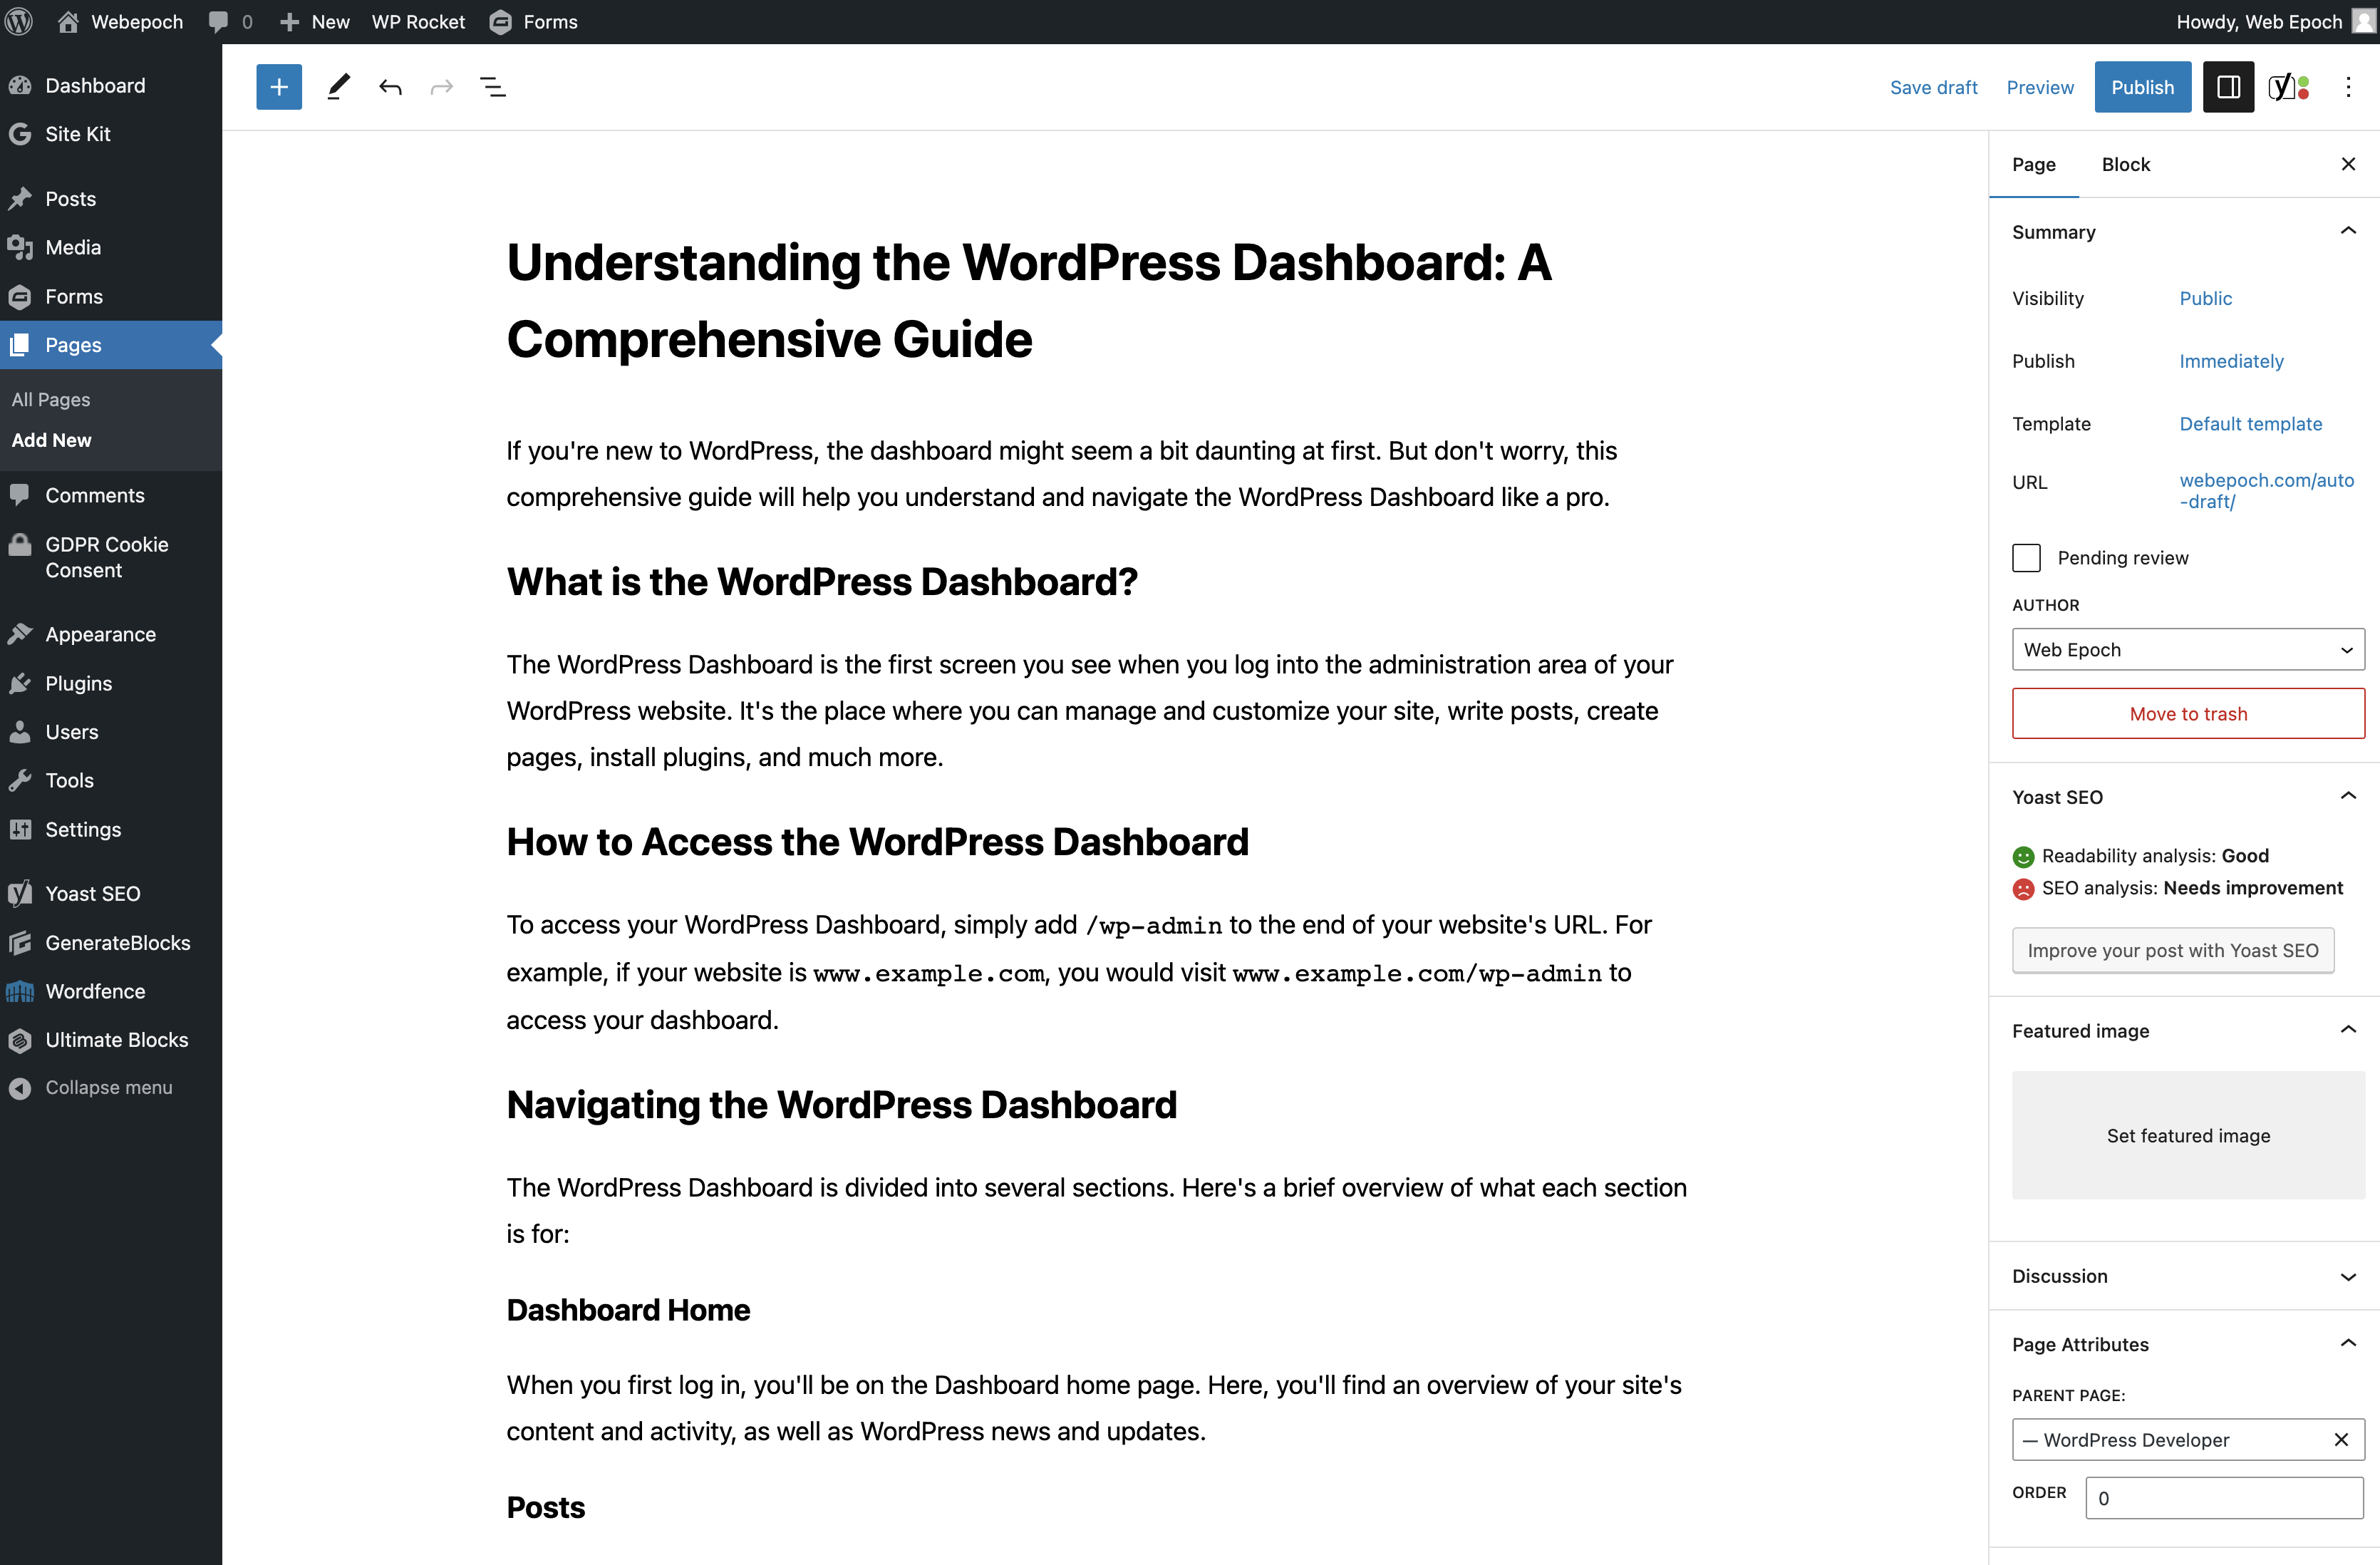The image size is (2380, 1565).
Task: Click the Webepoch home site link
Action: click(121, 21)
